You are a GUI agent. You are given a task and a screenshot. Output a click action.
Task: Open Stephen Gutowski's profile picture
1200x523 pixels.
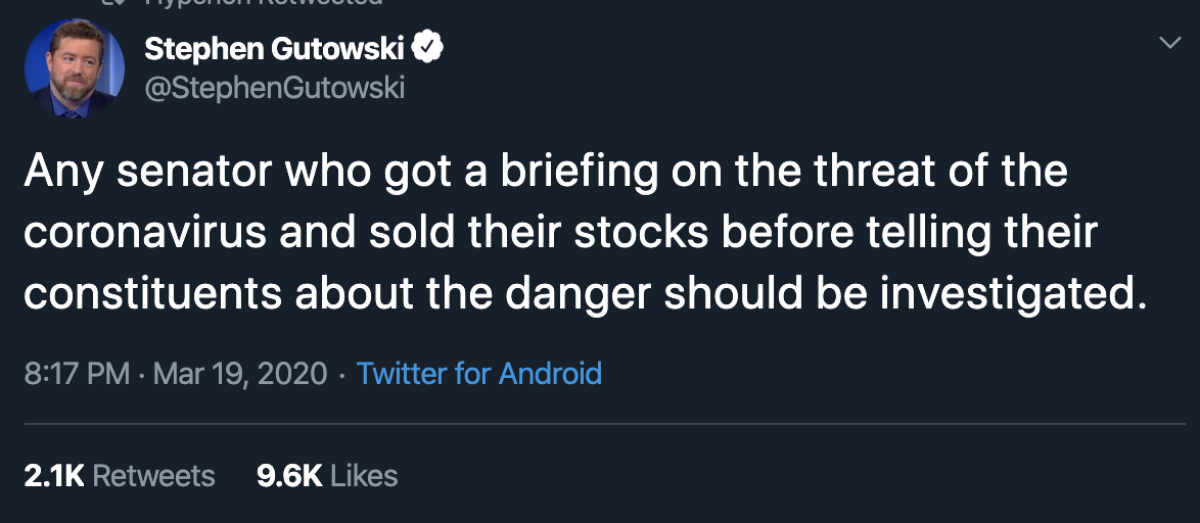tap(73, 70)
